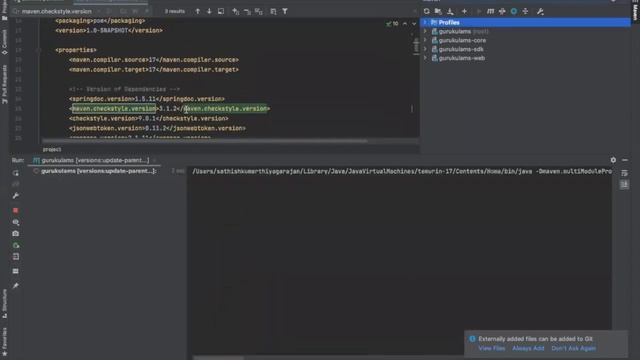Image resolution: width=640 pixels, height=360 pixels.
Task: Expand the gurukulams root module
Action: click(425, 31)
